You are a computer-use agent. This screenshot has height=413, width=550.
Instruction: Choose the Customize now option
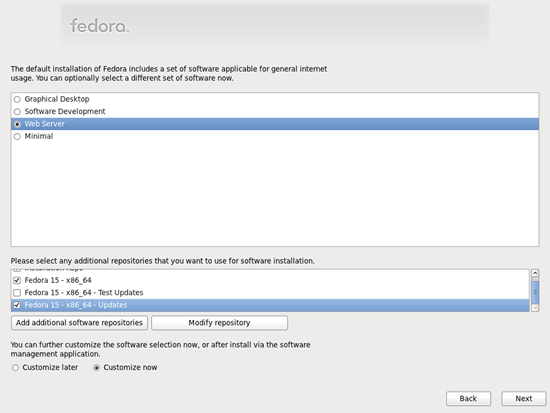[x=96, y=368]
